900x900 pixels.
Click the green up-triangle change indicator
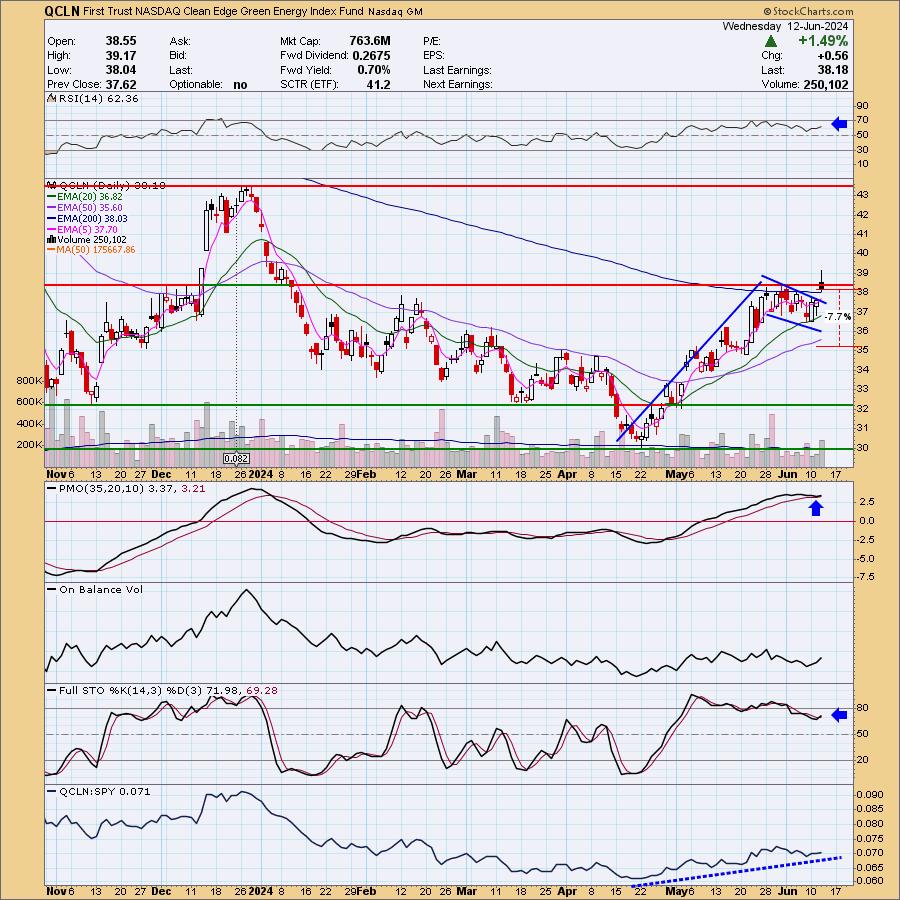[x=771, y=41]
